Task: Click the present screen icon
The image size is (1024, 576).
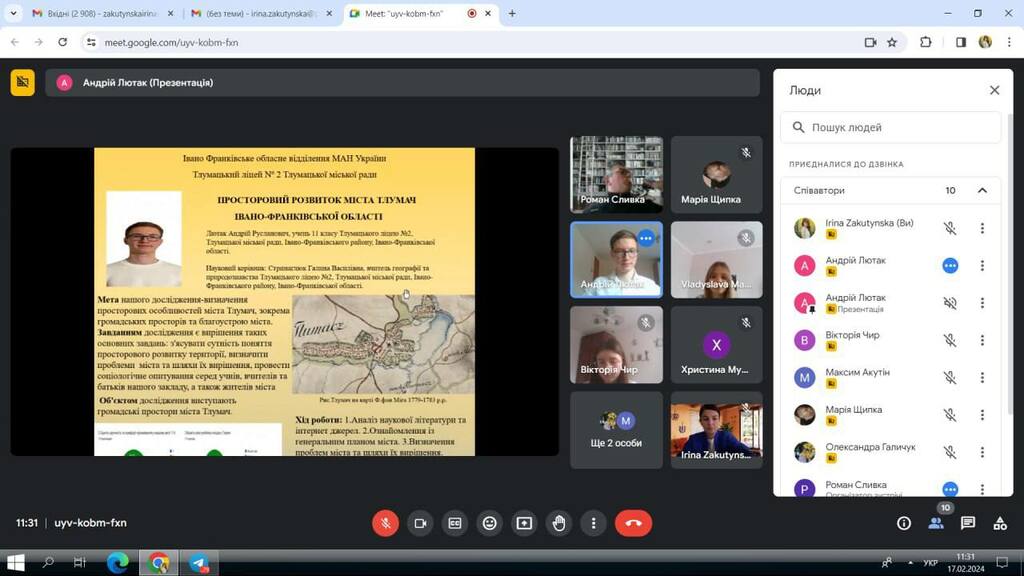Action: (524, 523)
